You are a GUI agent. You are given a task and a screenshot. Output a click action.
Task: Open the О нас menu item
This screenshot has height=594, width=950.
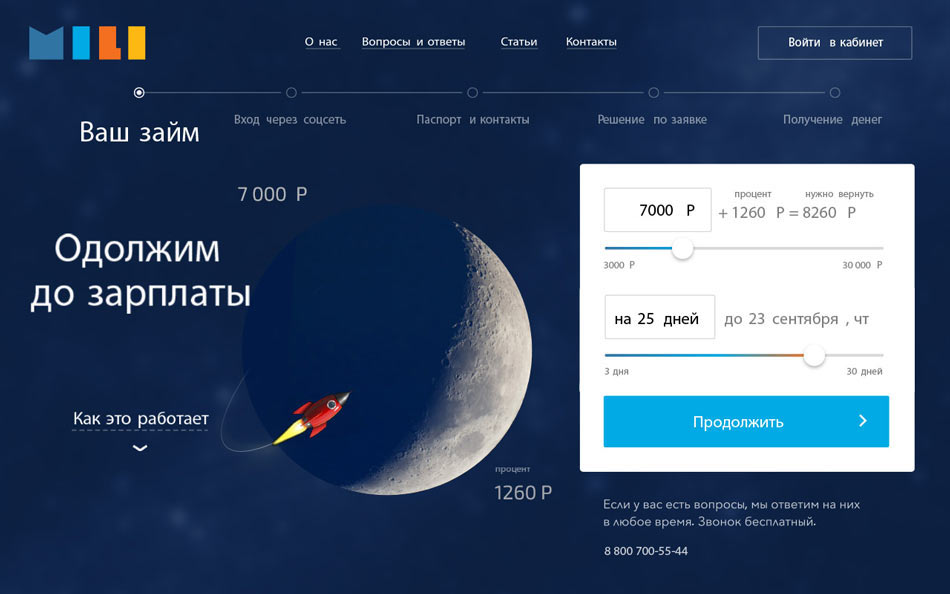[x=321, y=42]
